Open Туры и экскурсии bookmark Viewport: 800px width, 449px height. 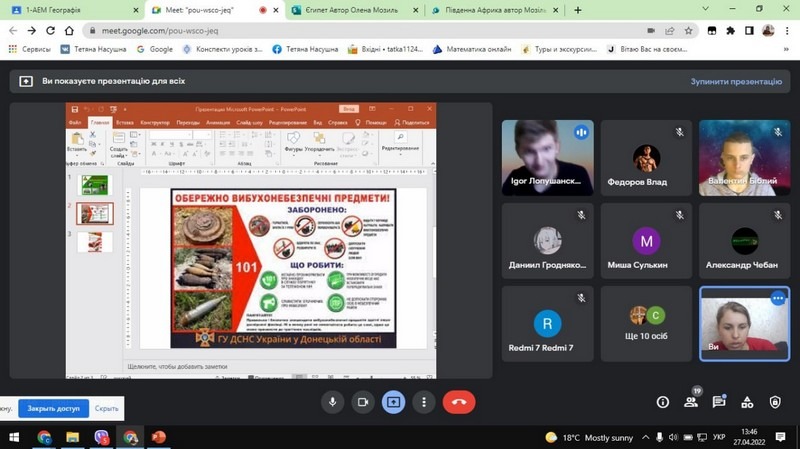(559, 49)
